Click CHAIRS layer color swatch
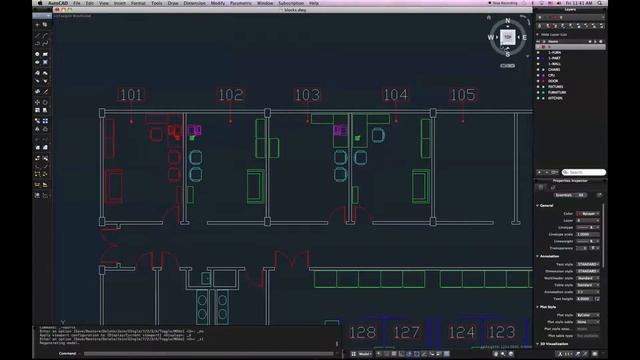The width and height of the screenshot is (640, 360). [543, 70]
